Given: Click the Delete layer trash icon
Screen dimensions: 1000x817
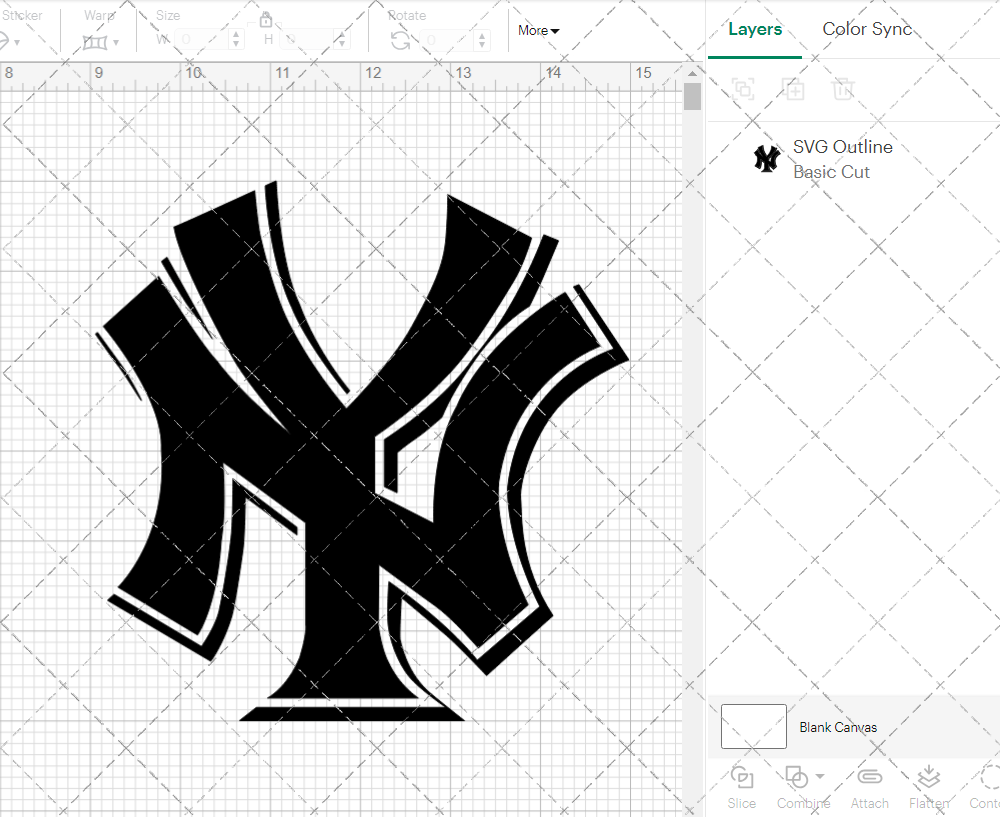Looking at the screenshot, I should 842,89.
